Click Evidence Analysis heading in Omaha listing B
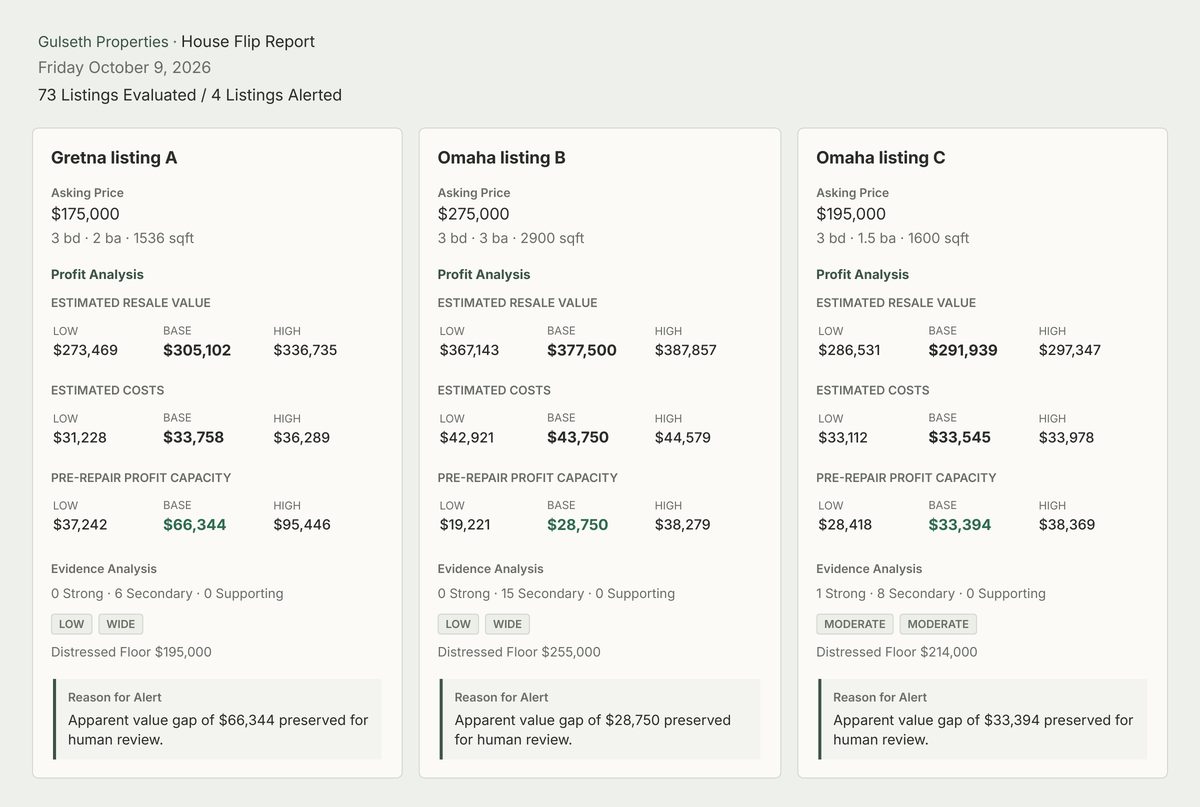This screenshot has width=1200, height=807. click(491, 569)
